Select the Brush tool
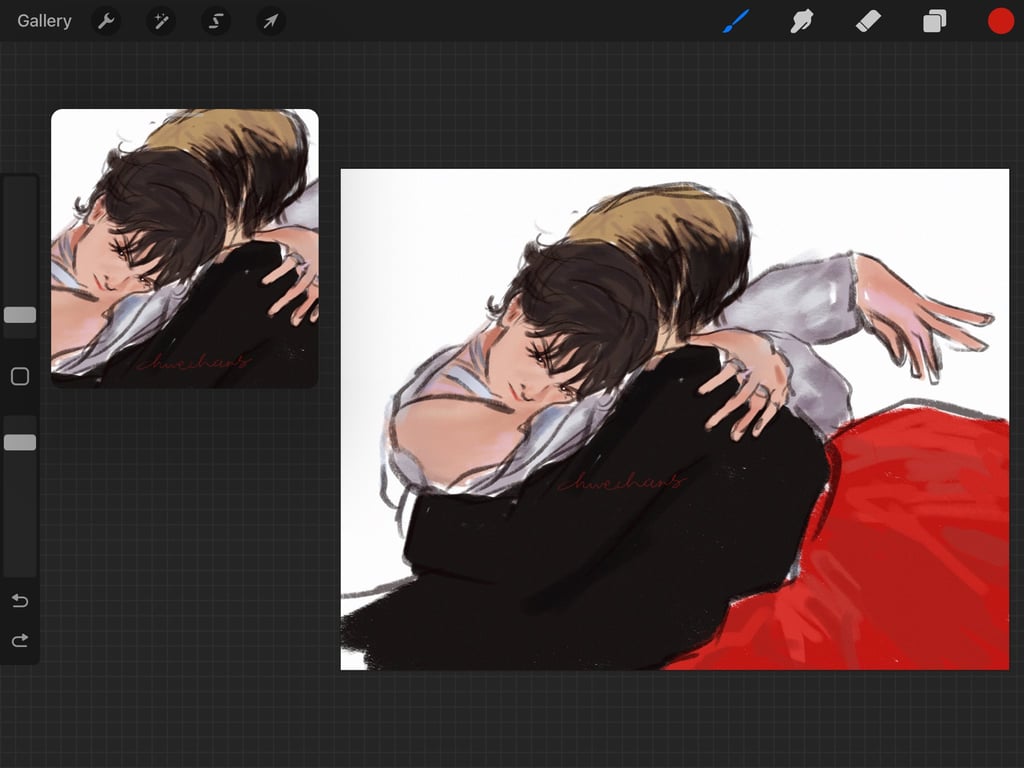Viewport: 1024px width, 768px height. [x=736, y=21]
